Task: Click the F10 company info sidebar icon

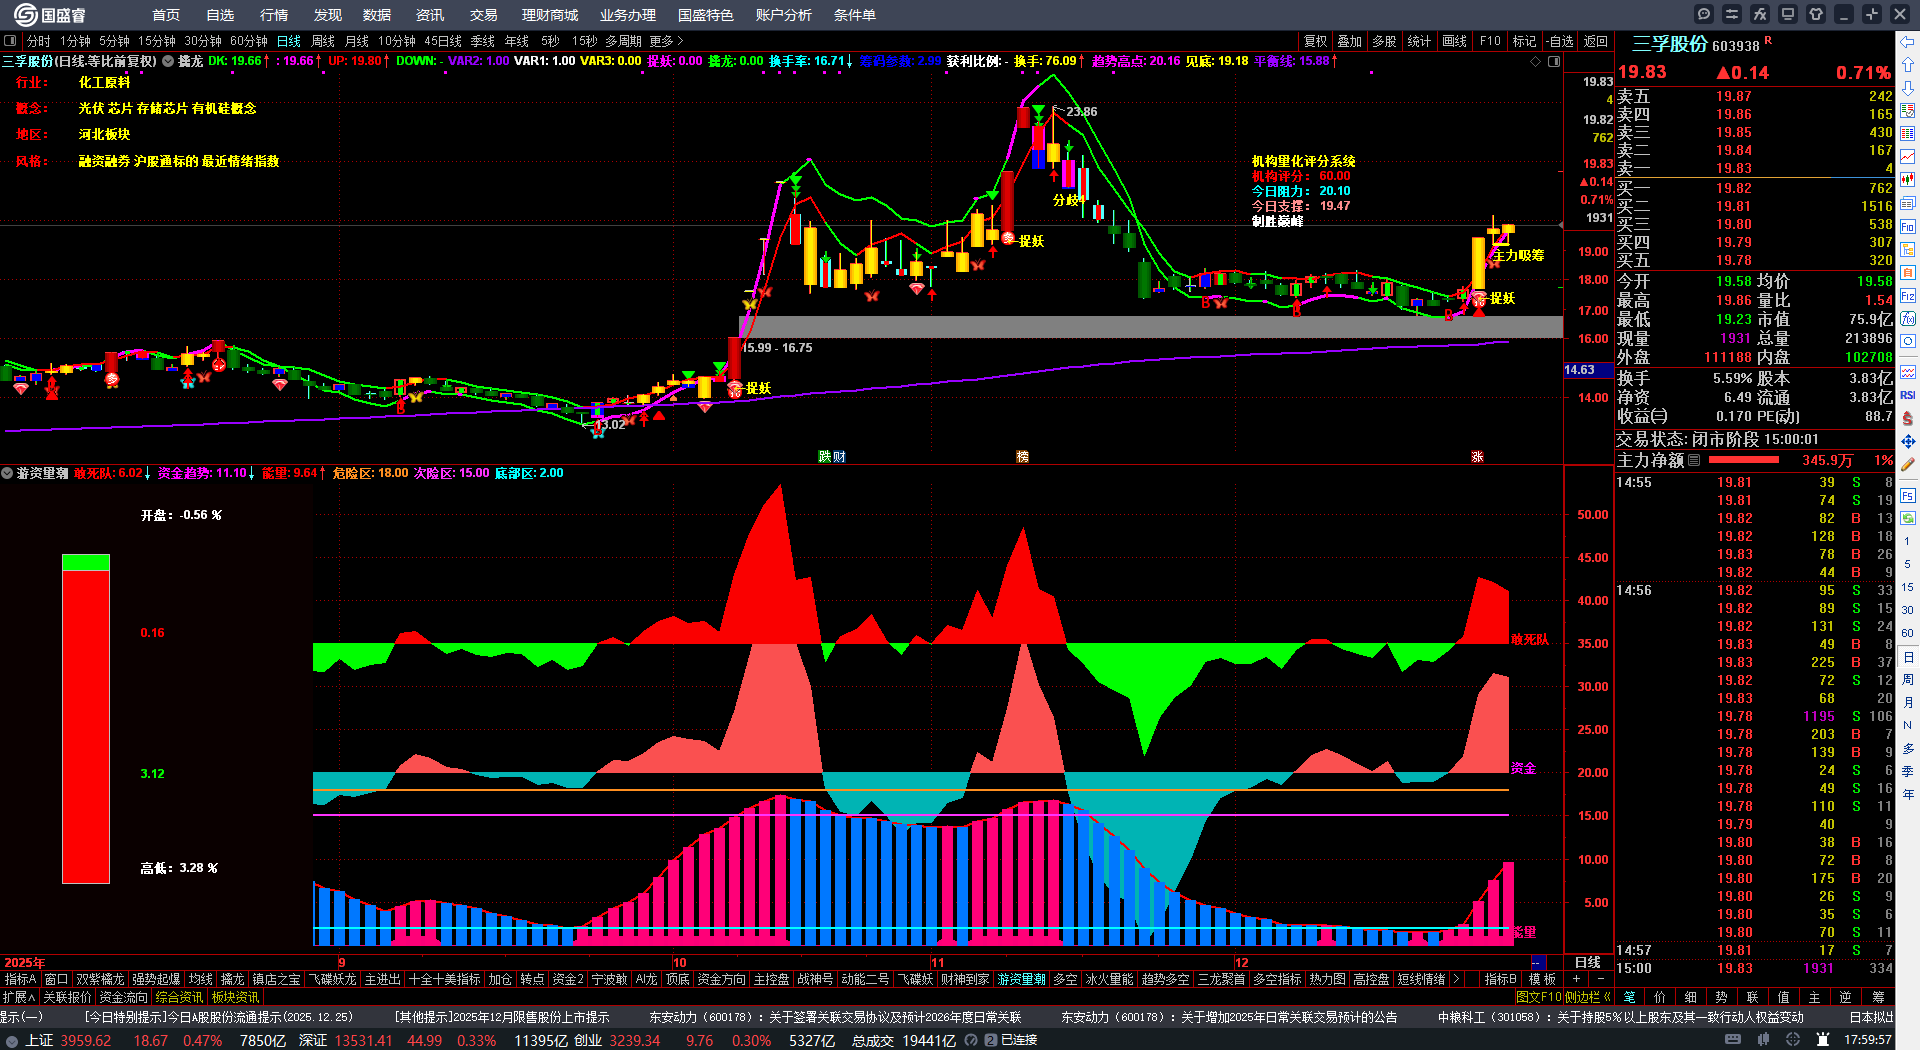Action: pyautogui.click(x=1908, y=226)
